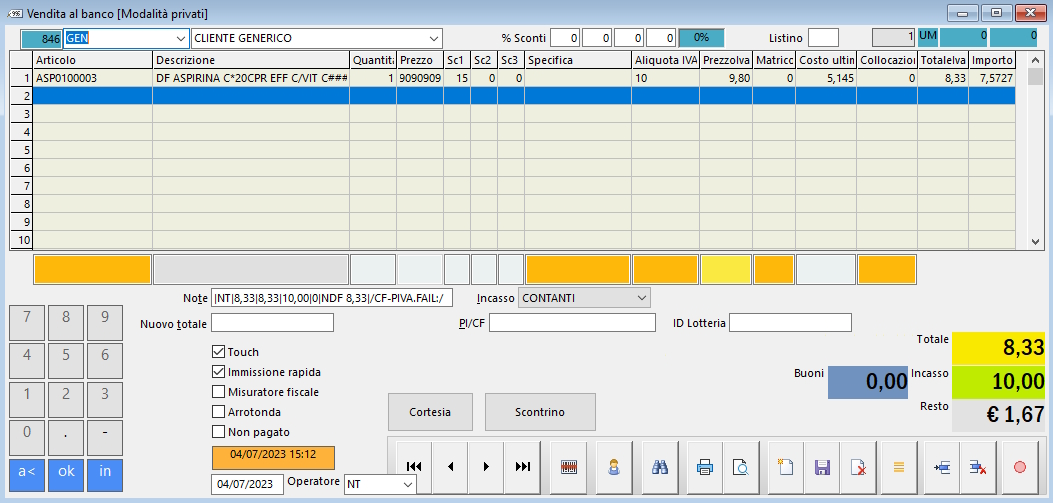Click the Articolo column header
1053x503 pixels.
[x=93, y=60]
